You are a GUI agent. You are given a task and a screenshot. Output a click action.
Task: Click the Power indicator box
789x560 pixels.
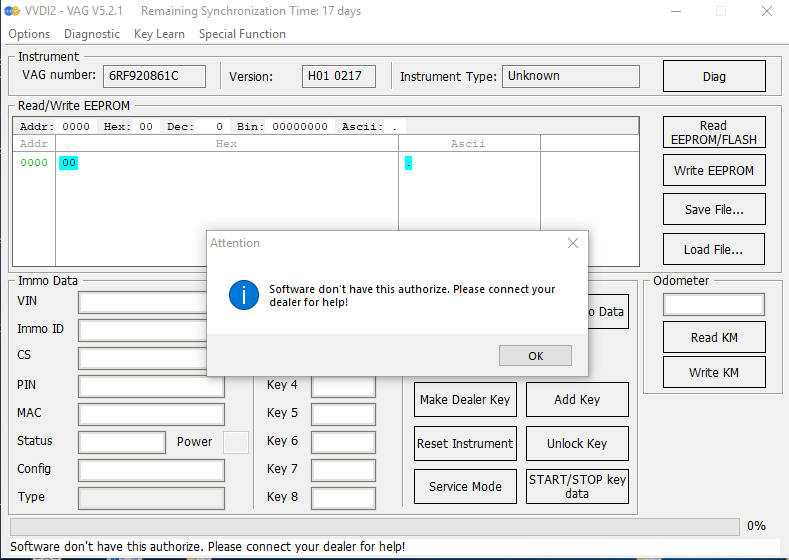[236, 442]
